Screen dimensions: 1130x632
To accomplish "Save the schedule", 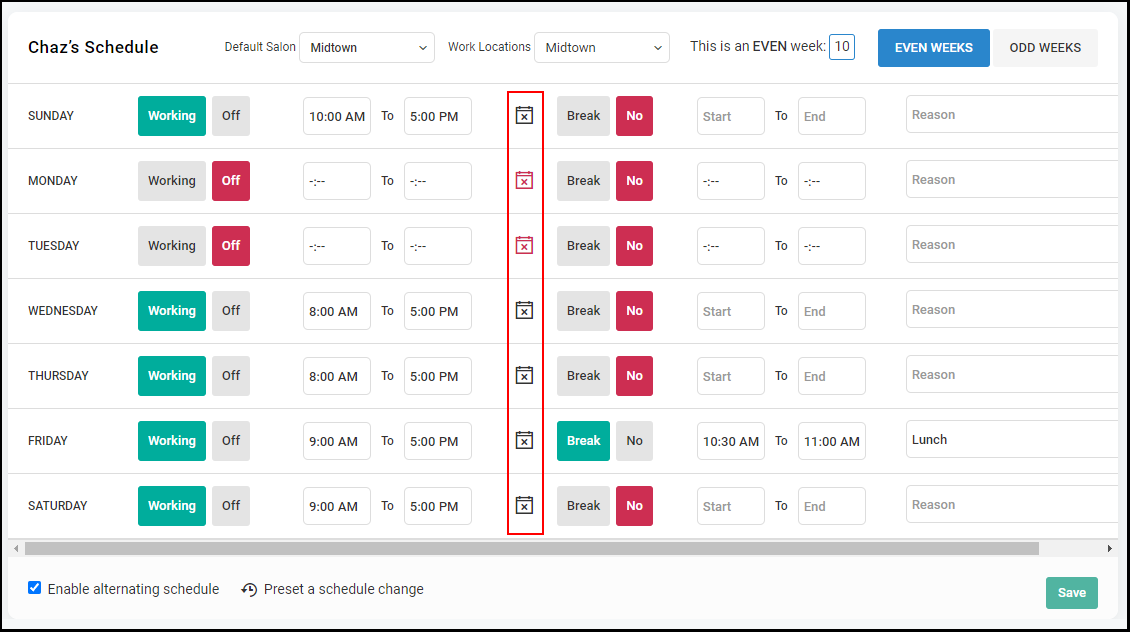I will tap(1072, 592).
